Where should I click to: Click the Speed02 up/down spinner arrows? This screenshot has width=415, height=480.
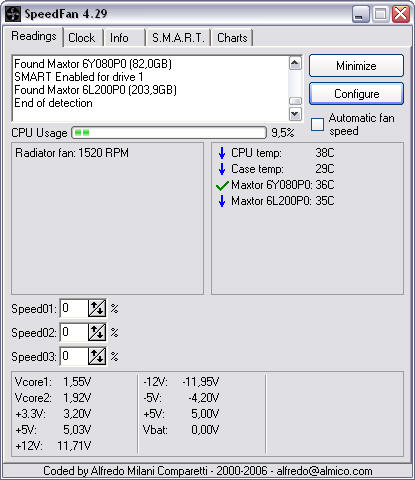(x=97, y=333)
